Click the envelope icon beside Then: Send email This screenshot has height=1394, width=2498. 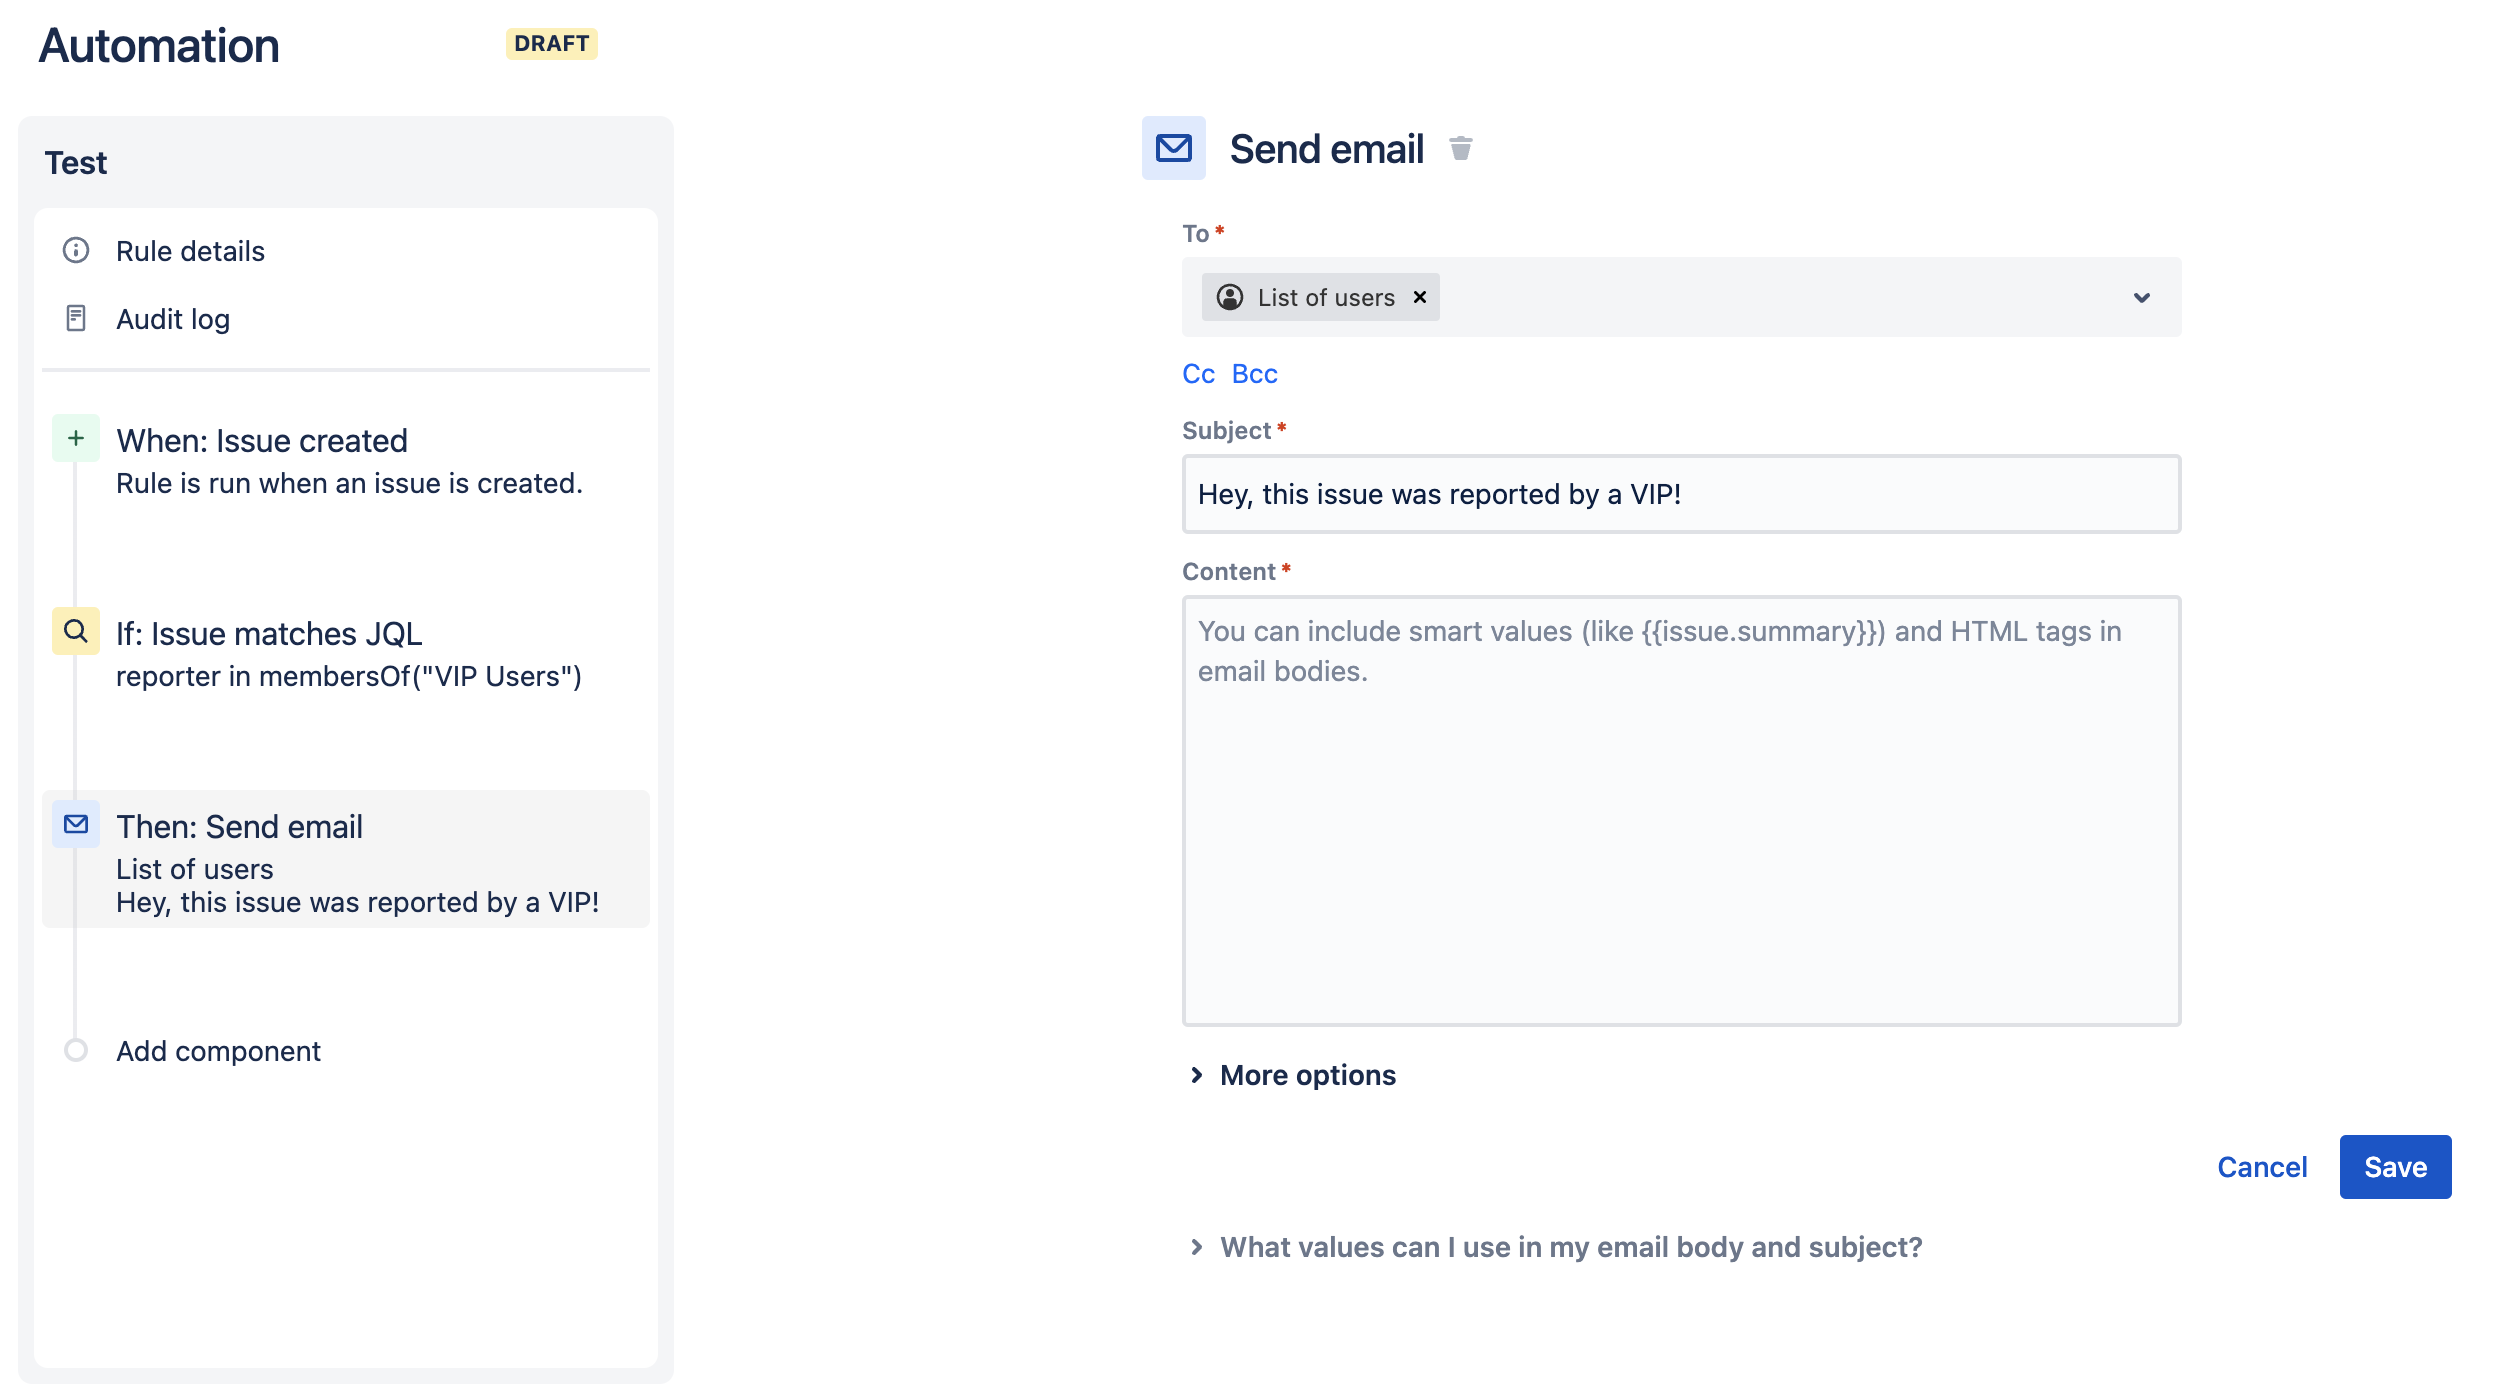(75, 825)
